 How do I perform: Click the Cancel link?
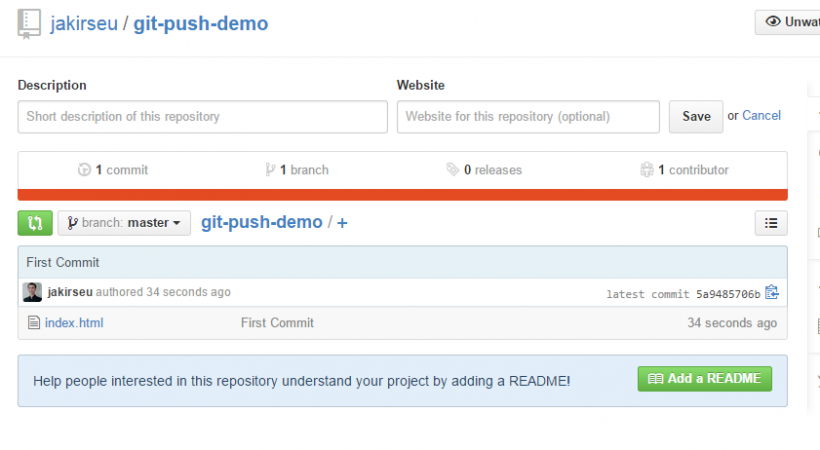tap(761, 116)
